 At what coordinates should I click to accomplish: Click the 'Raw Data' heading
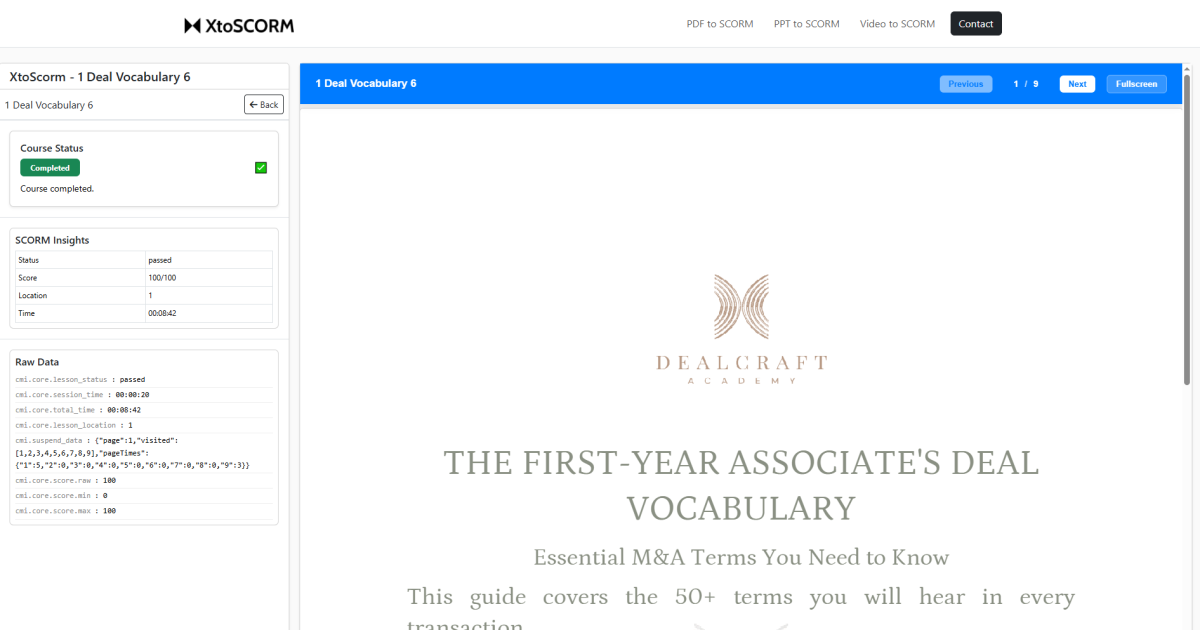point(37,362)
